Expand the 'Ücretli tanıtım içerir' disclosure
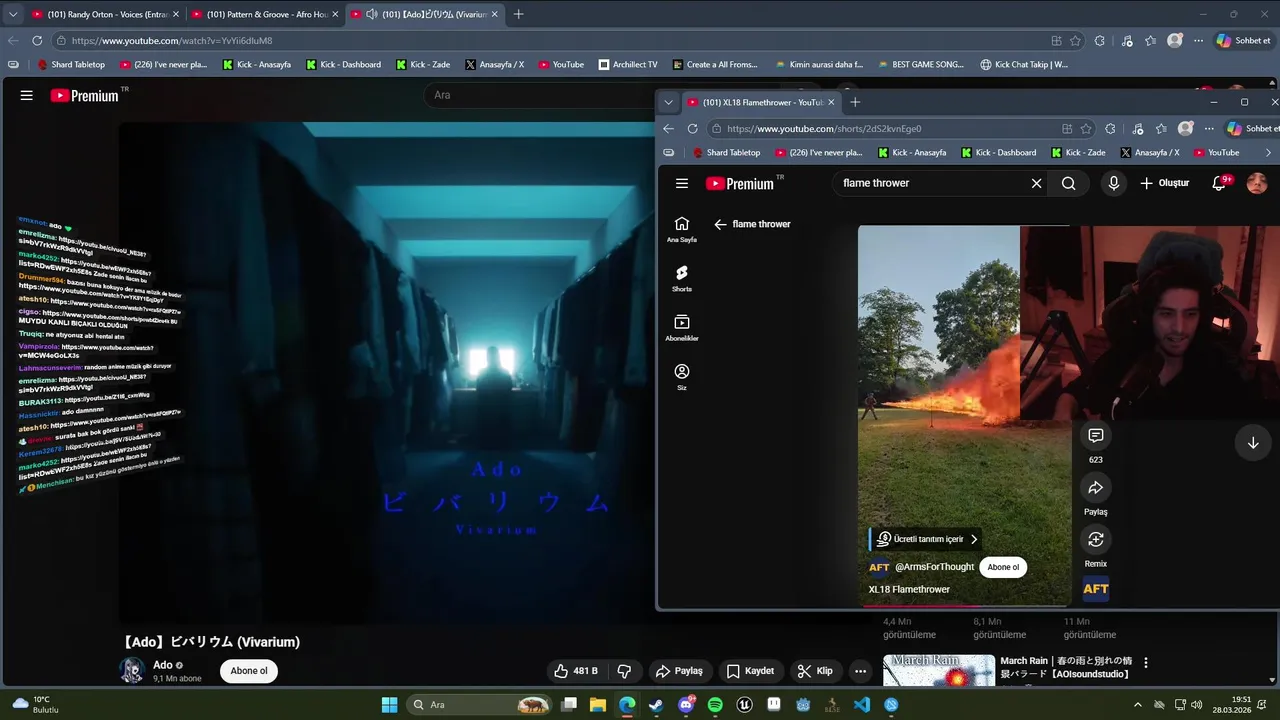The height and width of the screenshot is (720, 1280). 927,539
